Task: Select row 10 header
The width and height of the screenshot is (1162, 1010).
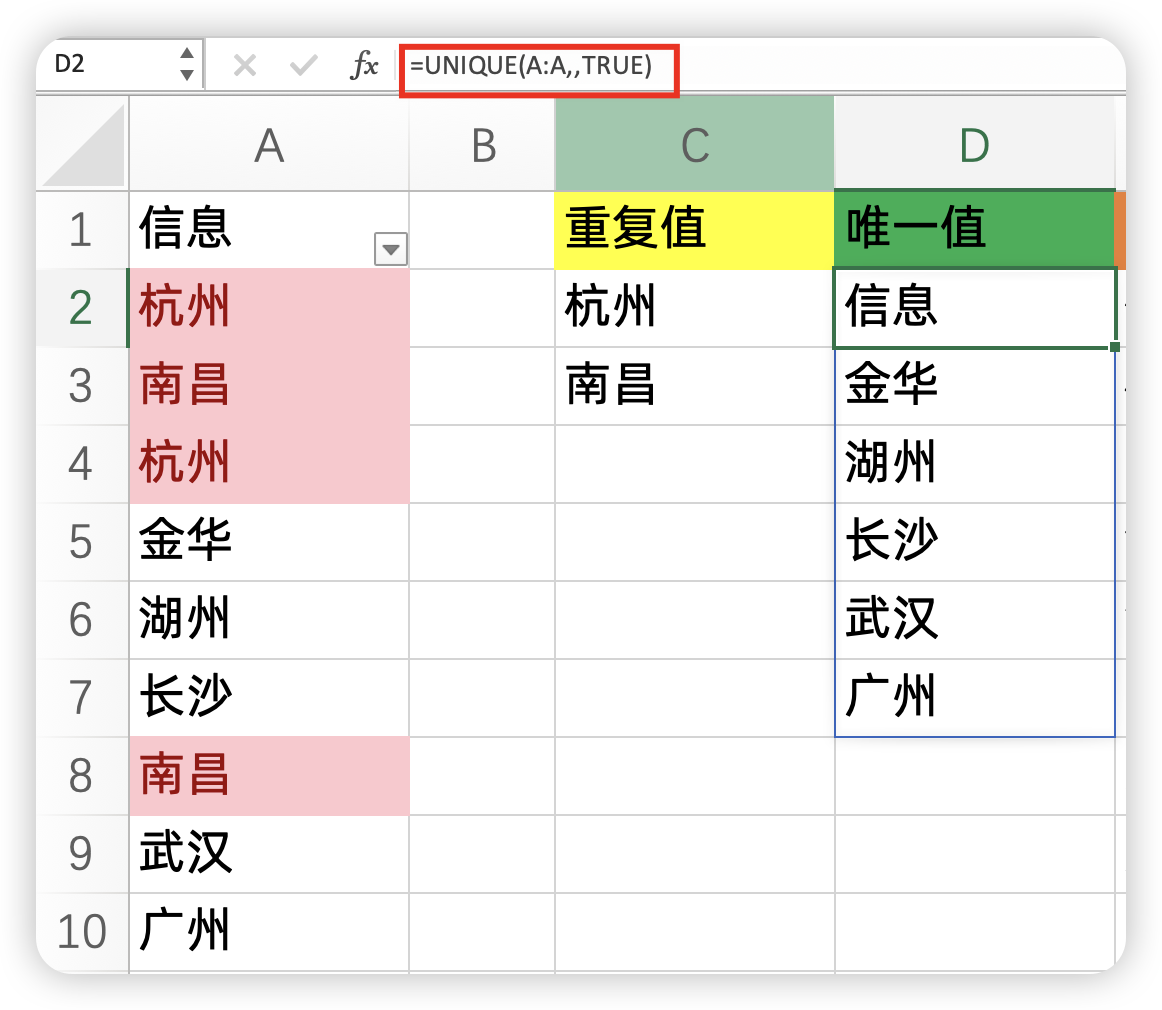Action: coord(82,931)
